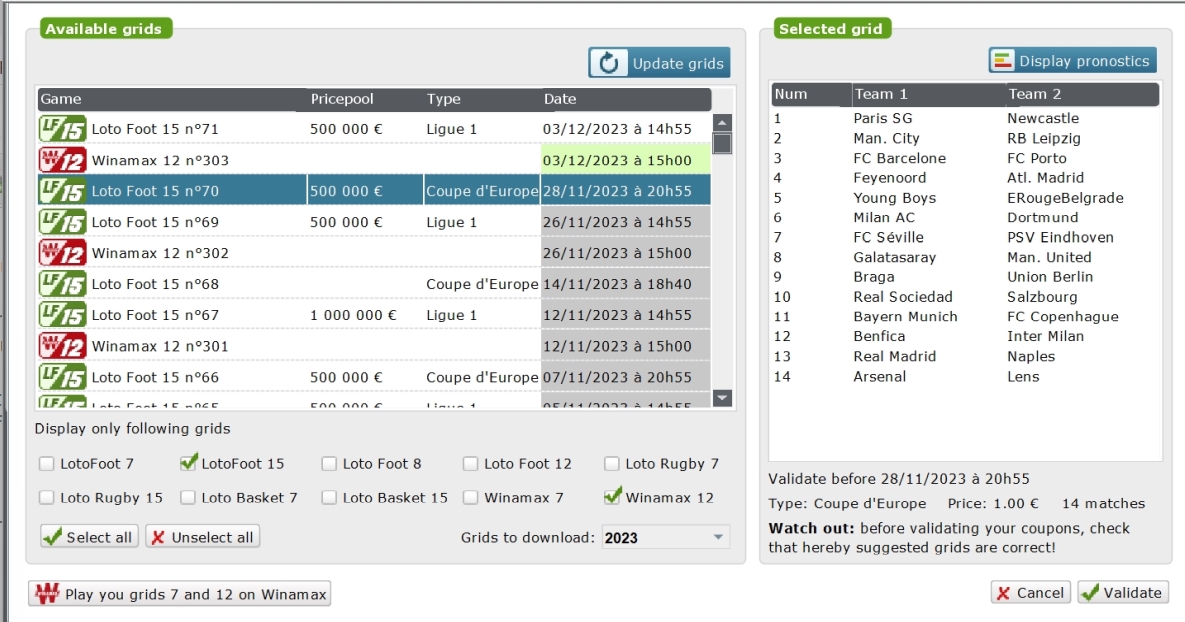Enable the Loto Rugby 7 checkbox

611,463
